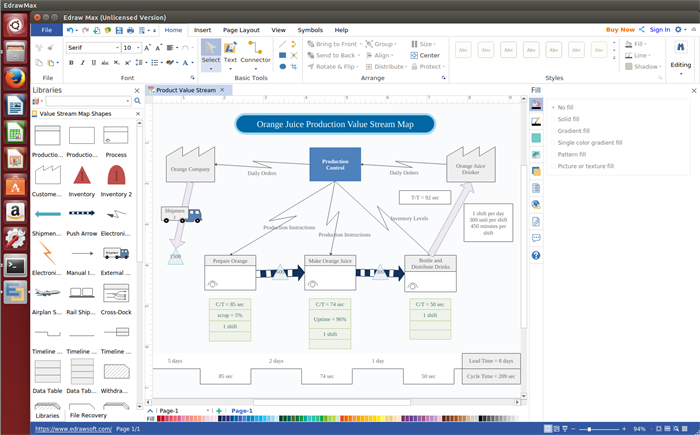Switch to the Page Layout ribbon tab
The image size is (700, 435).
pos(240,30)
